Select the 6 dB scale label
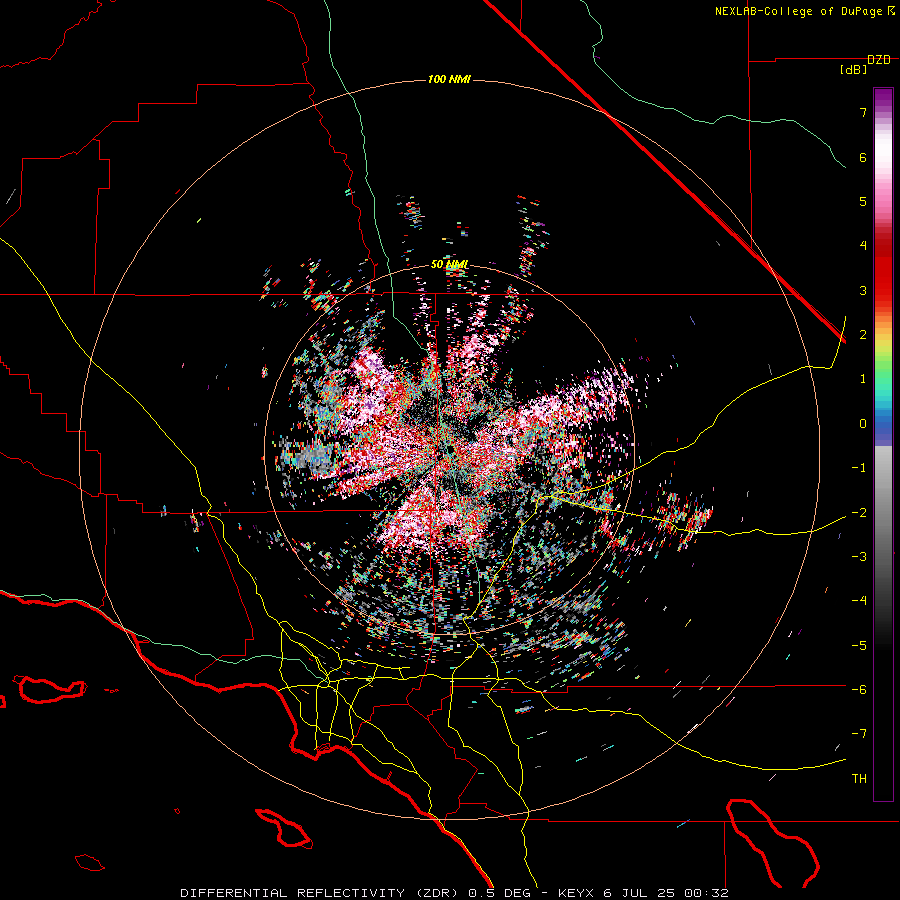 [863, 157]
